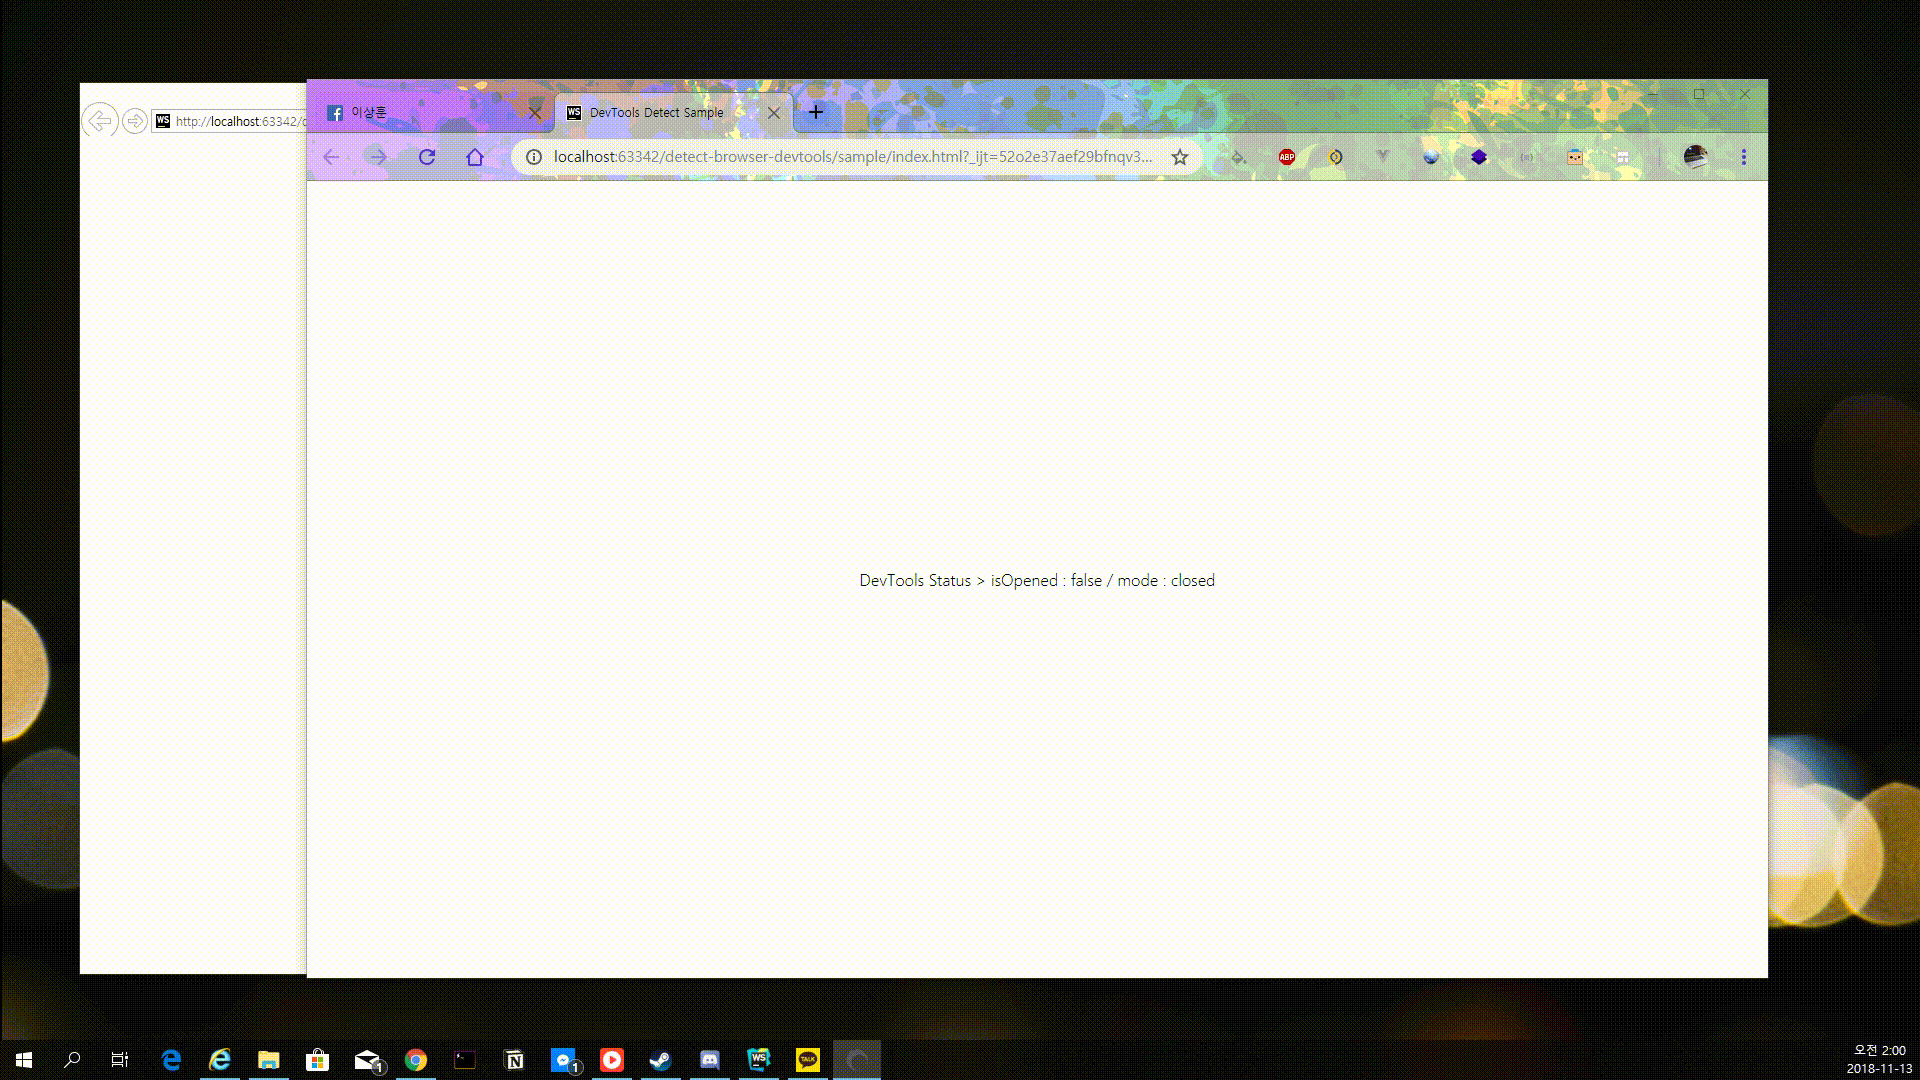Click the Internet Explorer address field

coord(240,121)
